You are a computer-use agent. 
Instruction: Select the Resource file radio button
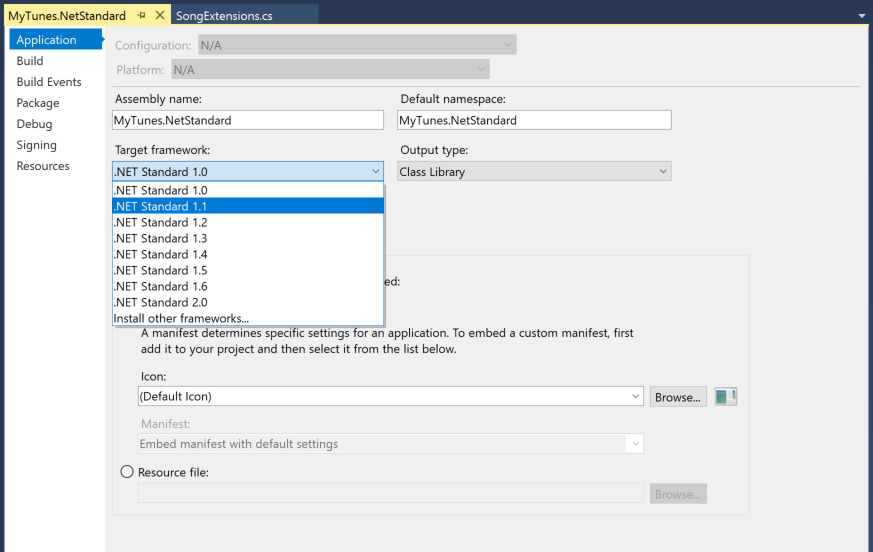127,472
